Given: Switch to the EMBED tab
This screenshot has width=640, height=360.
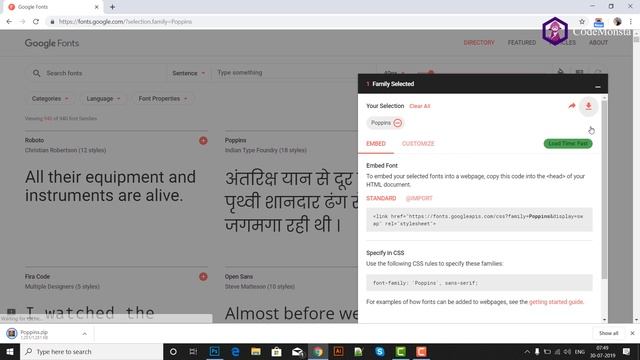Looking at the screenshot, I should tap(376, 144).
